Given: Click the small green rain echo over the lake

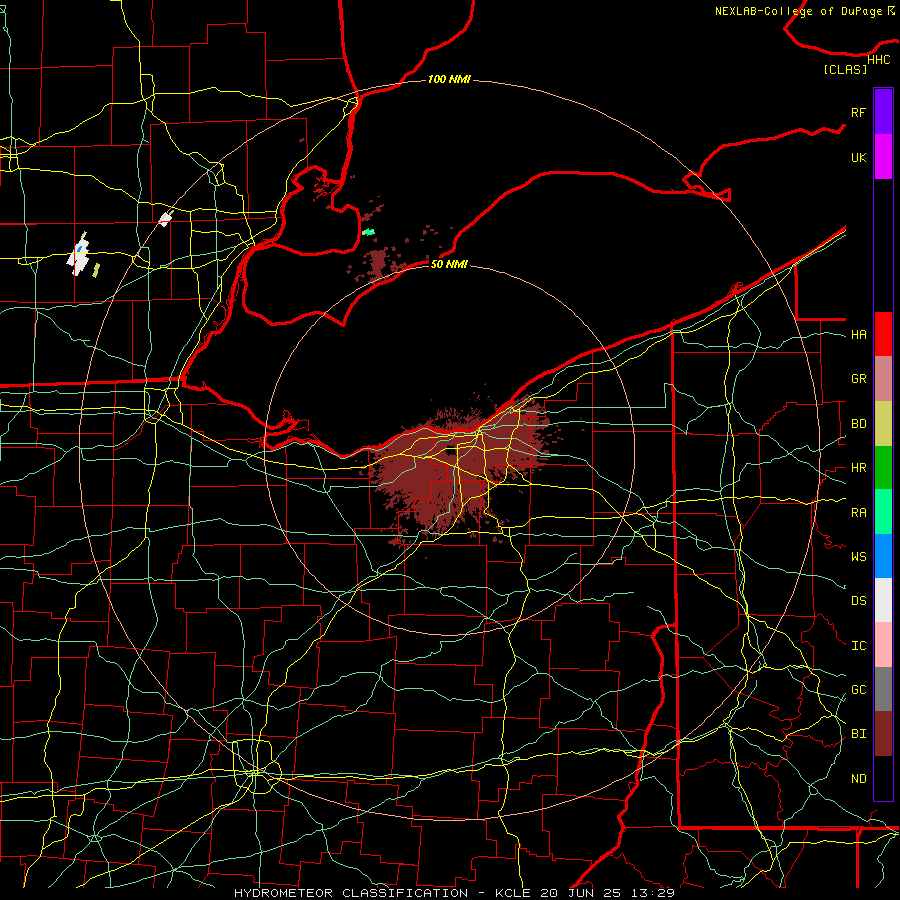Looking at the screenshot, I should click(x=368, y=232).
